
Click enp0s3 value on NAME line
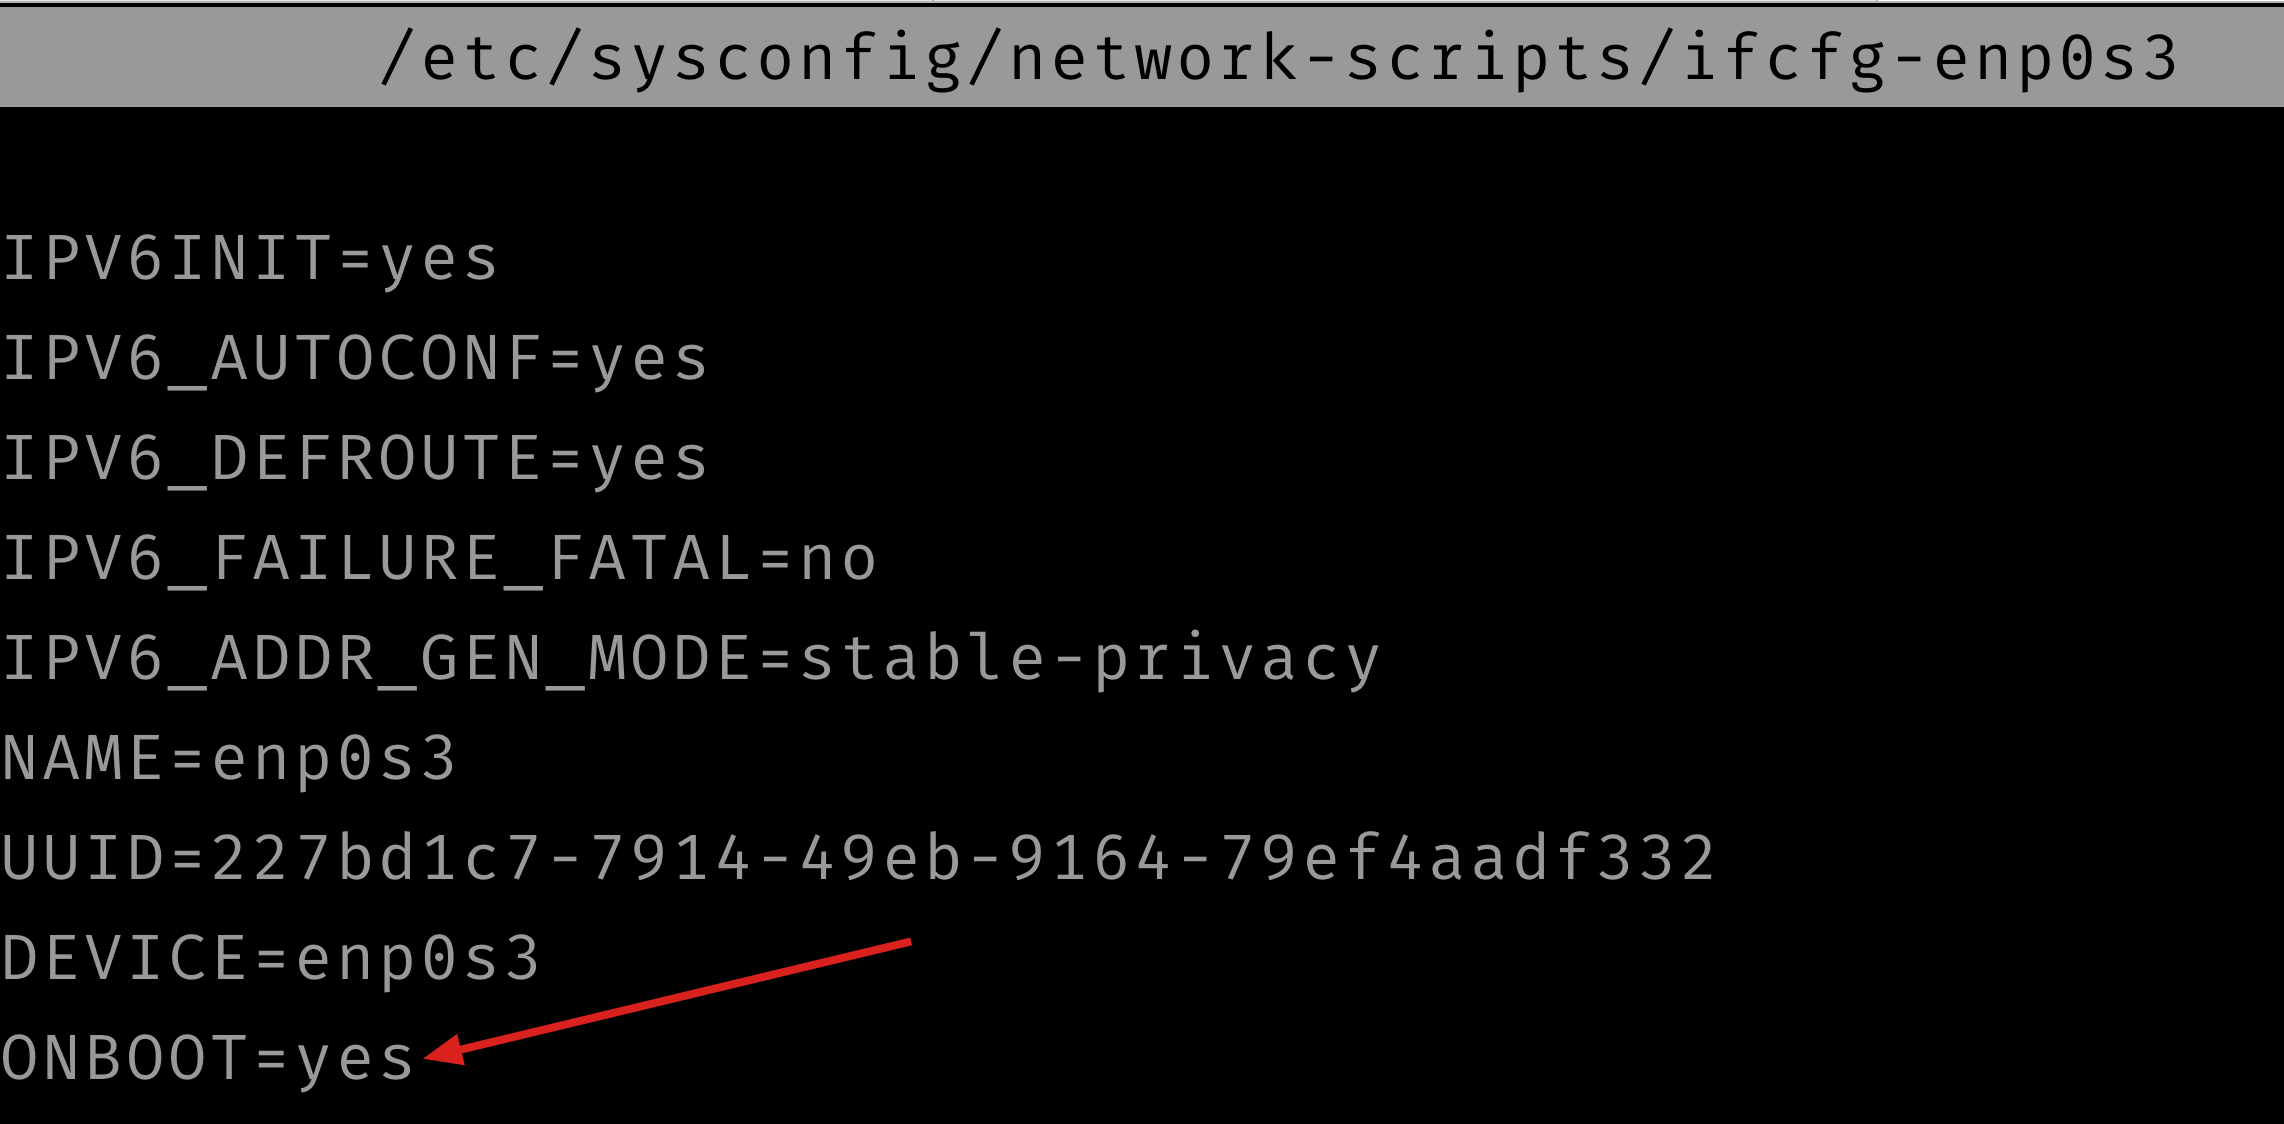tap(334, 761)
